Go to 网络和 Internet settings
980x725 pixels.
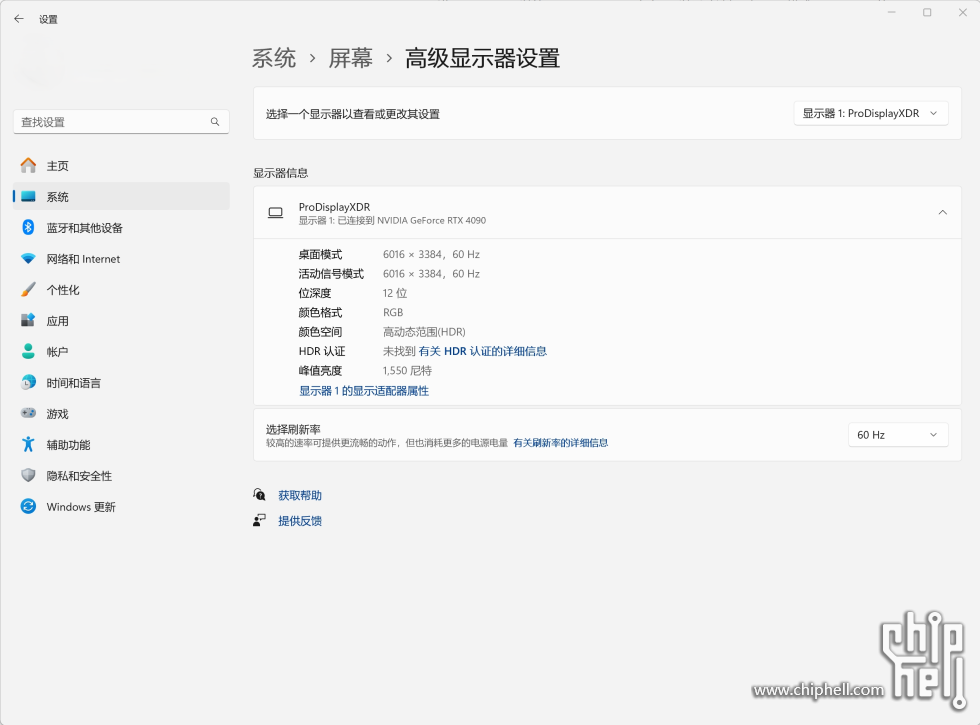click(121, 259)
